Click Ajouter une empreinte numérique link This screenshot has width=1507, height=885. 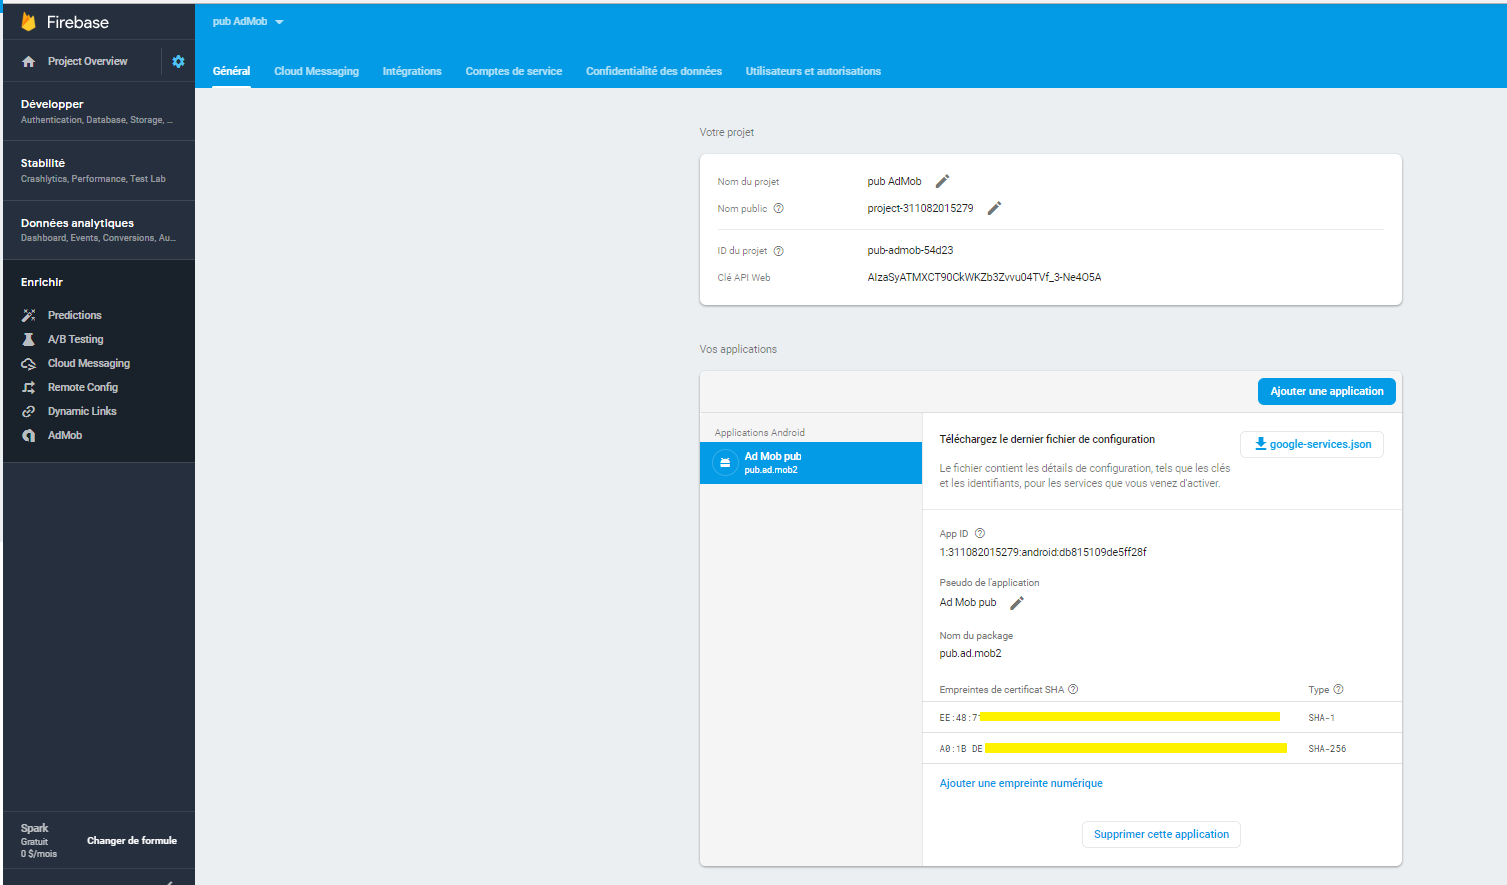[1021, 783]
